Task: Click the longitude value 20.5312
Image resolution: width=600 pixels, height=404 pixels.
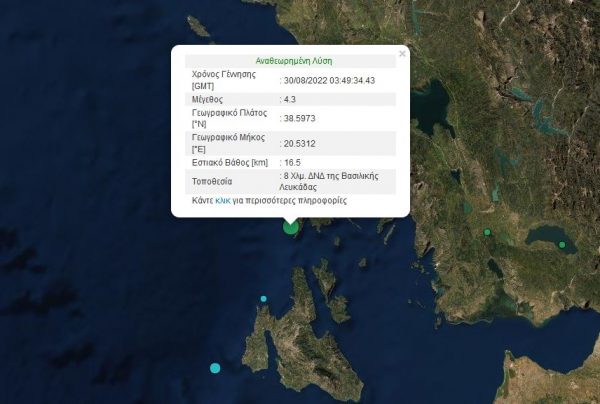Action: [x=301, y=142]
